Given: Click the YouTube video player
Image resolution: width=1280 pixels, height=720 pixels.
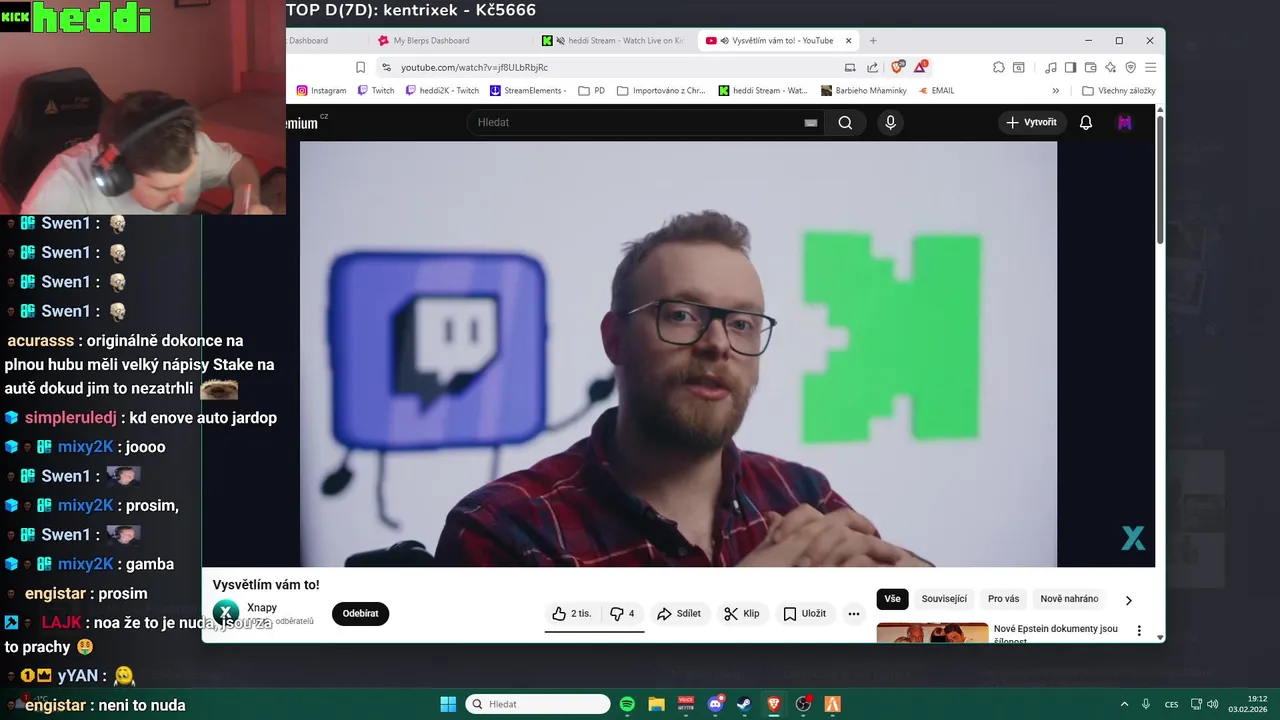Looking at the screenshot, I should click(x=678, y=354).
